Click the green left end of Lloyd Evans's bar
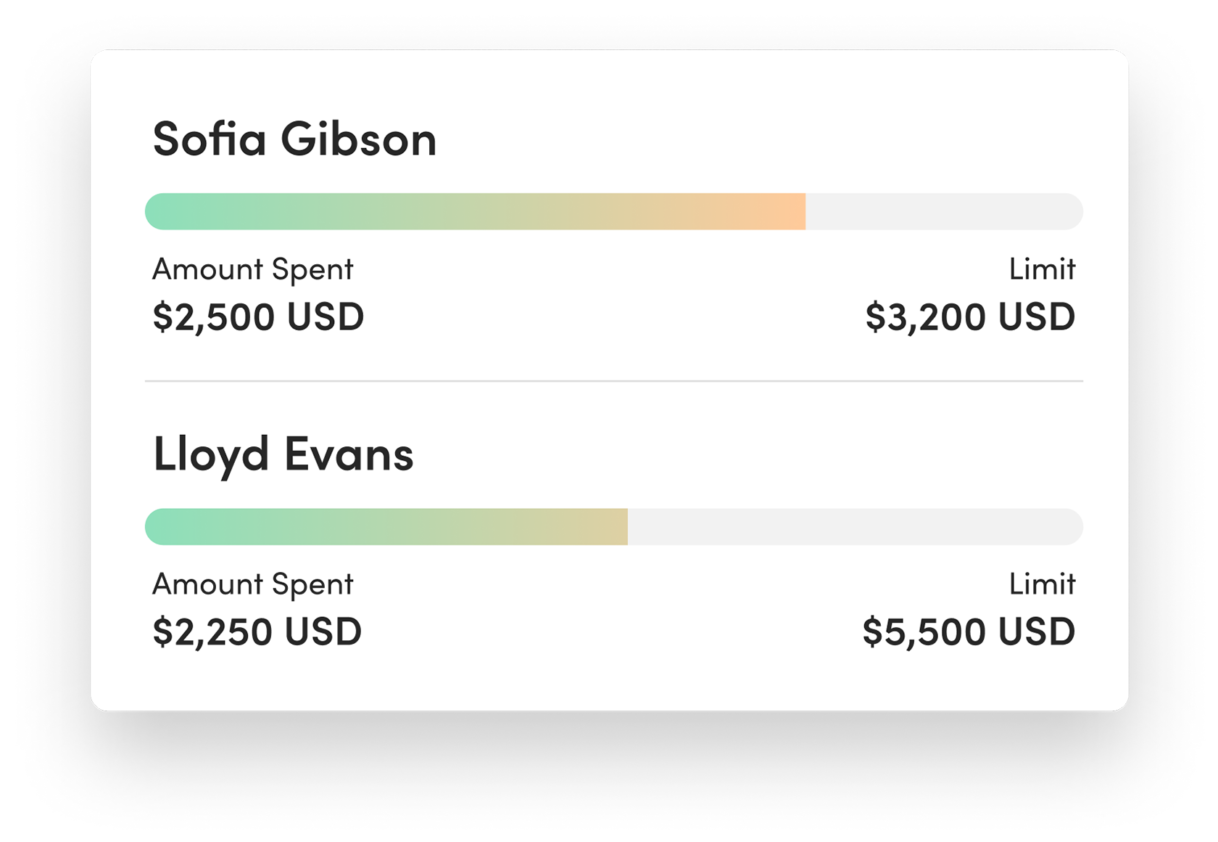 (165, 527)
